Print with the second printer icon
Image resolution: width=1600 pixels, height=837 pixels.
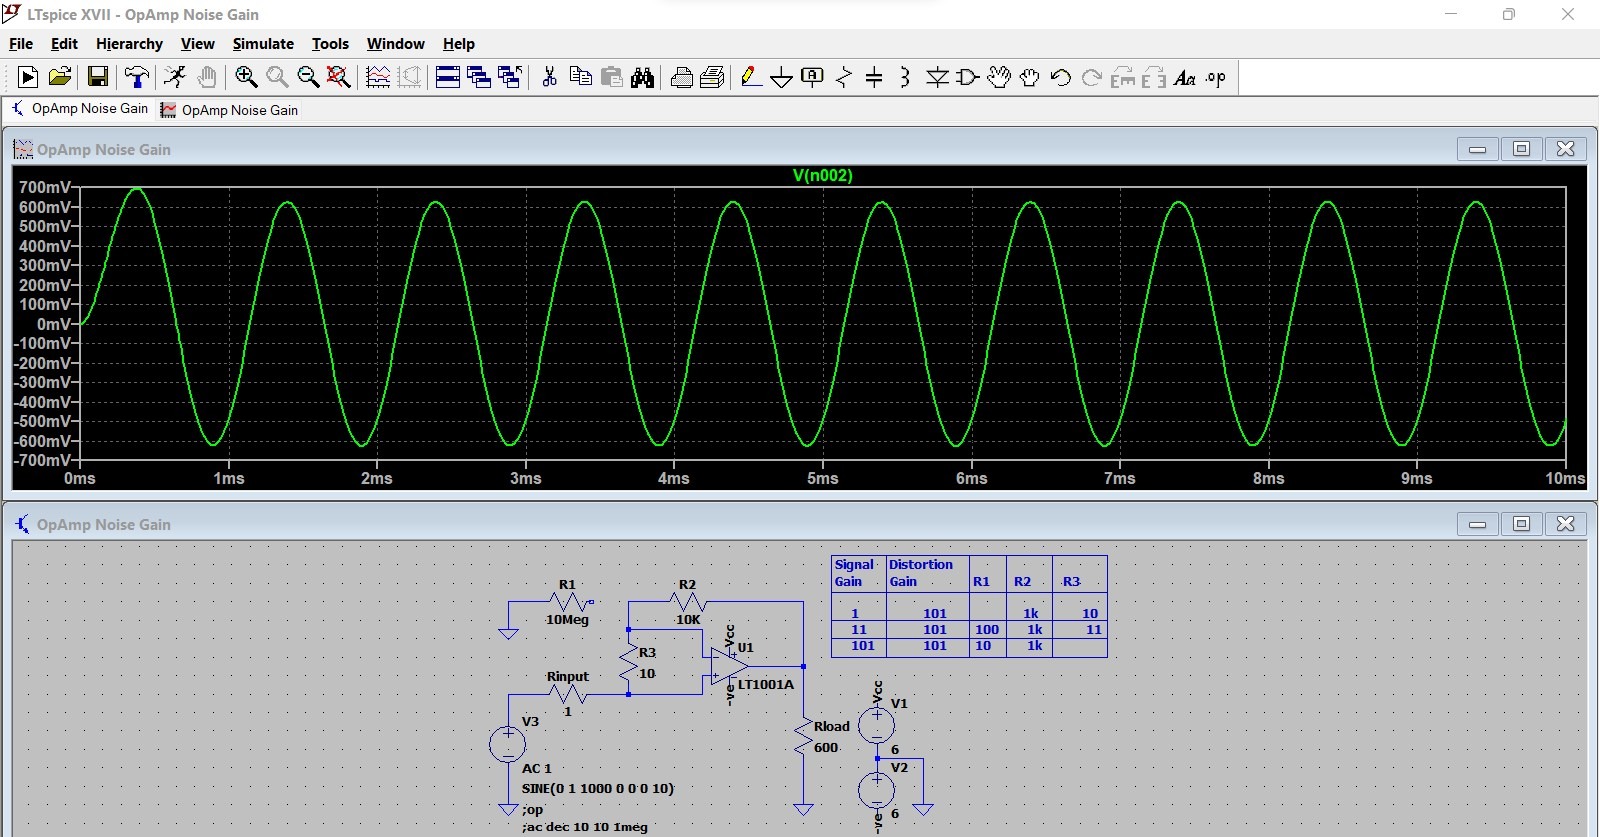(x=713, y=77)
